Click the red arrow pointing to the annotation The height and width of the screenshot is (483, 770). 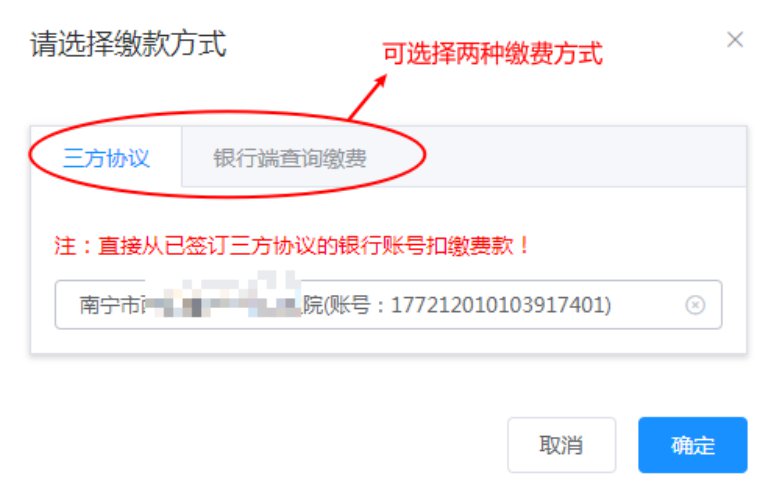pos(368,97)
